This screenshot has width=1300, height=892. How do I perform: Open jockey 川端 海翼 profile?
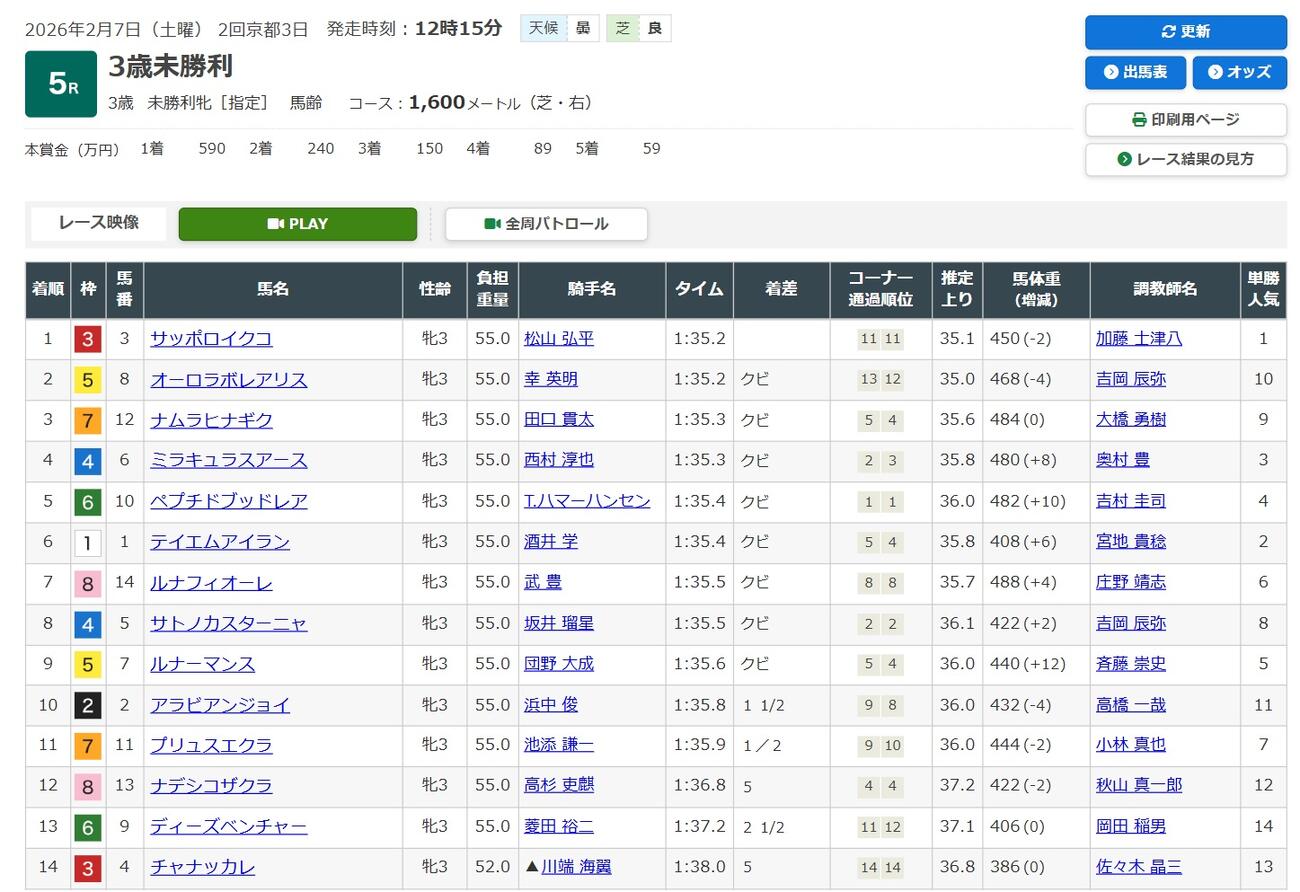576,867
